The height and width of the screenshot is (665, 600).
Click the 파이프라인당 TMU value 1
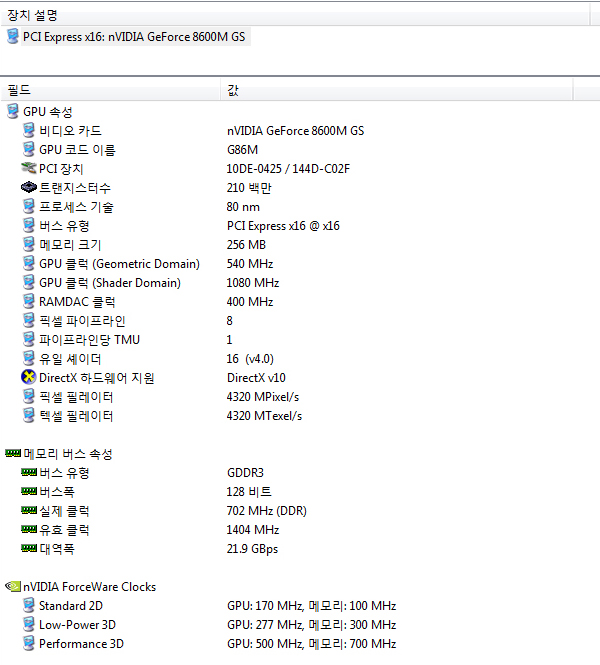(229, 340)
